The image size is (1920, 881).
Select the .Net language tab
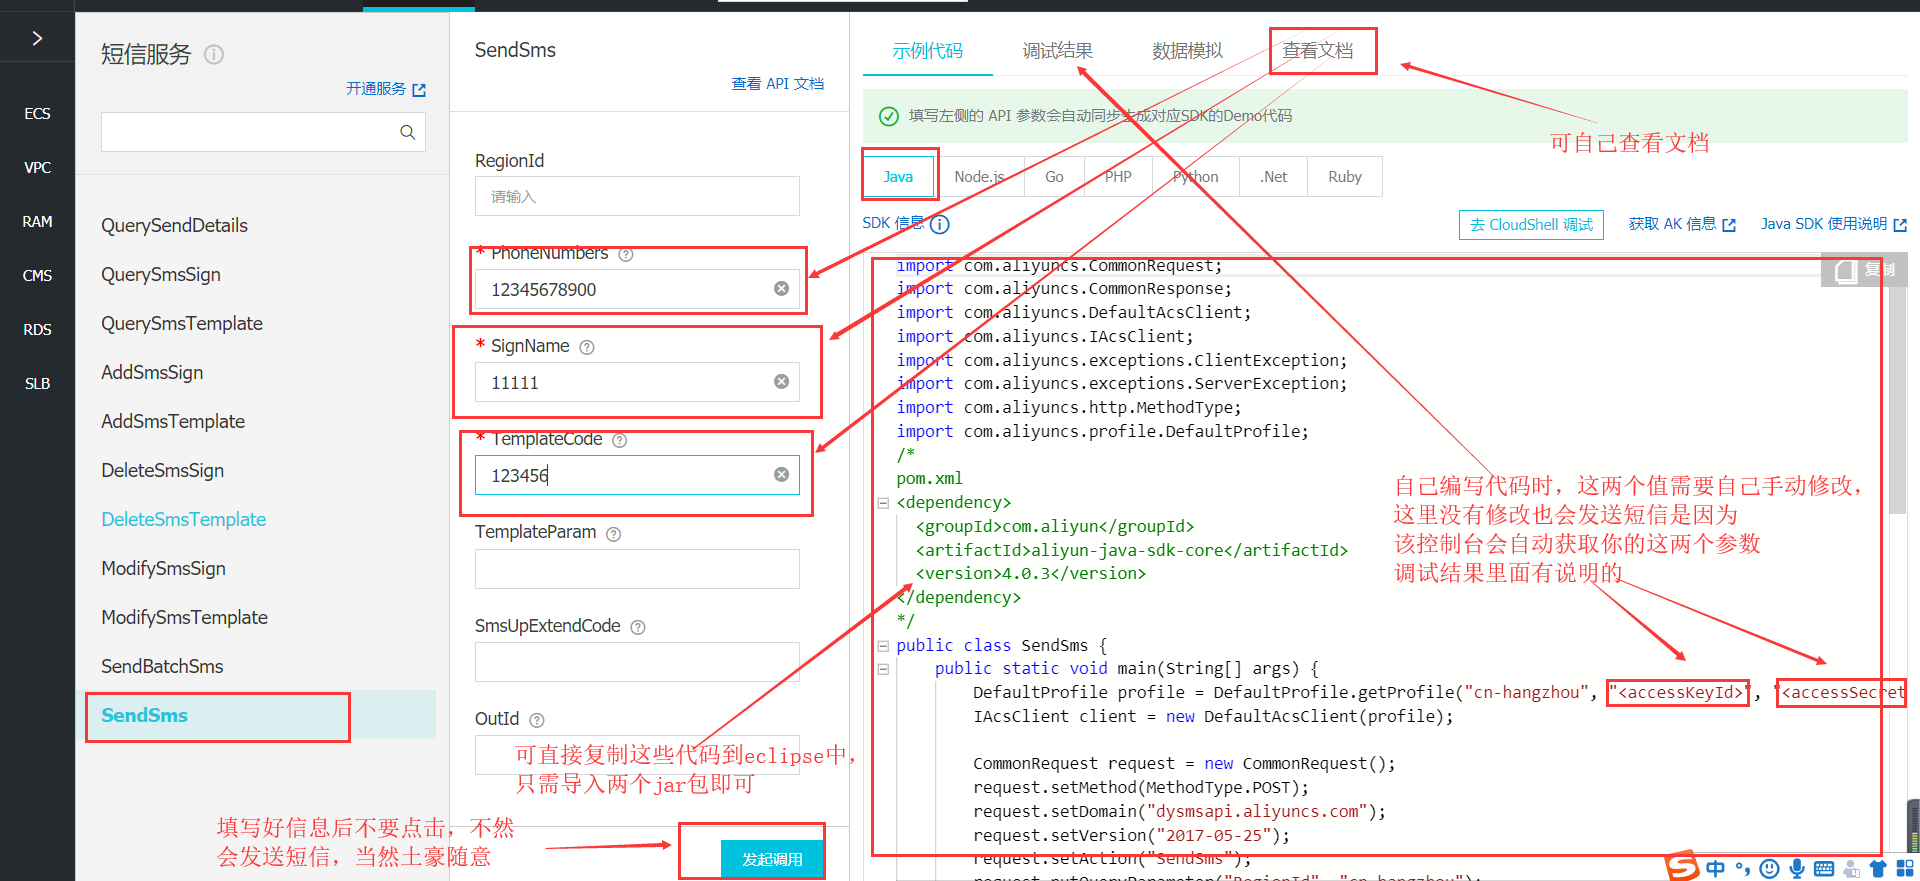1274,176
